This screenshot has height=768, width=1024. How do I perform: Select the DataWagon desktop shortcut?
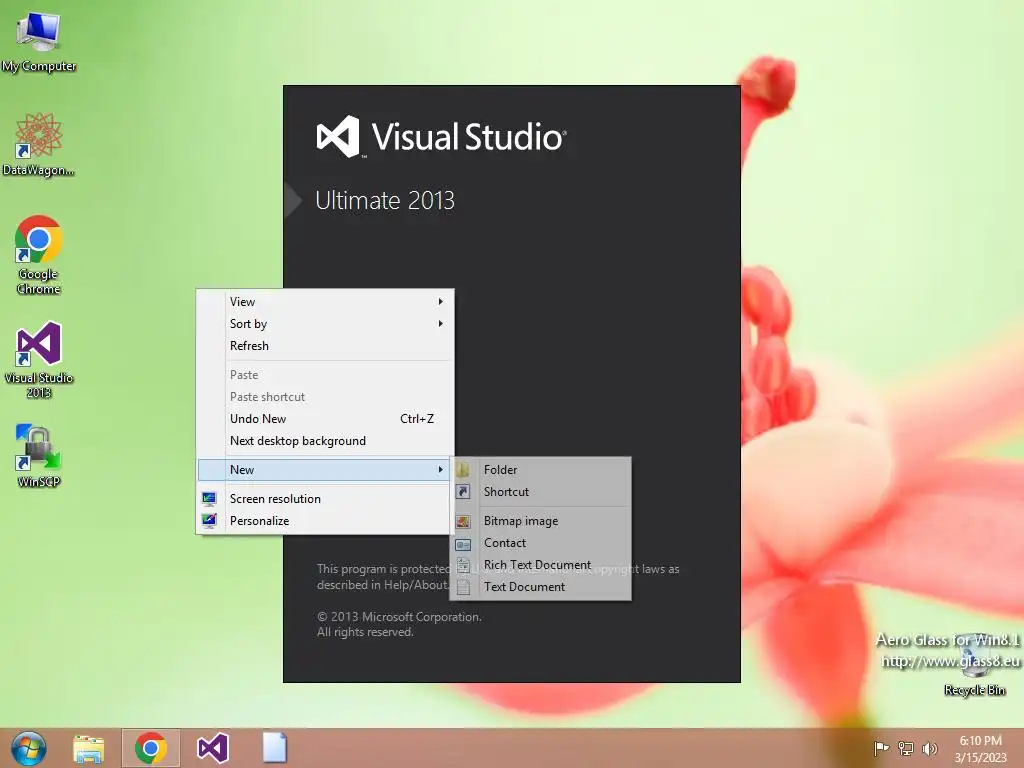[x=39, y=145]
